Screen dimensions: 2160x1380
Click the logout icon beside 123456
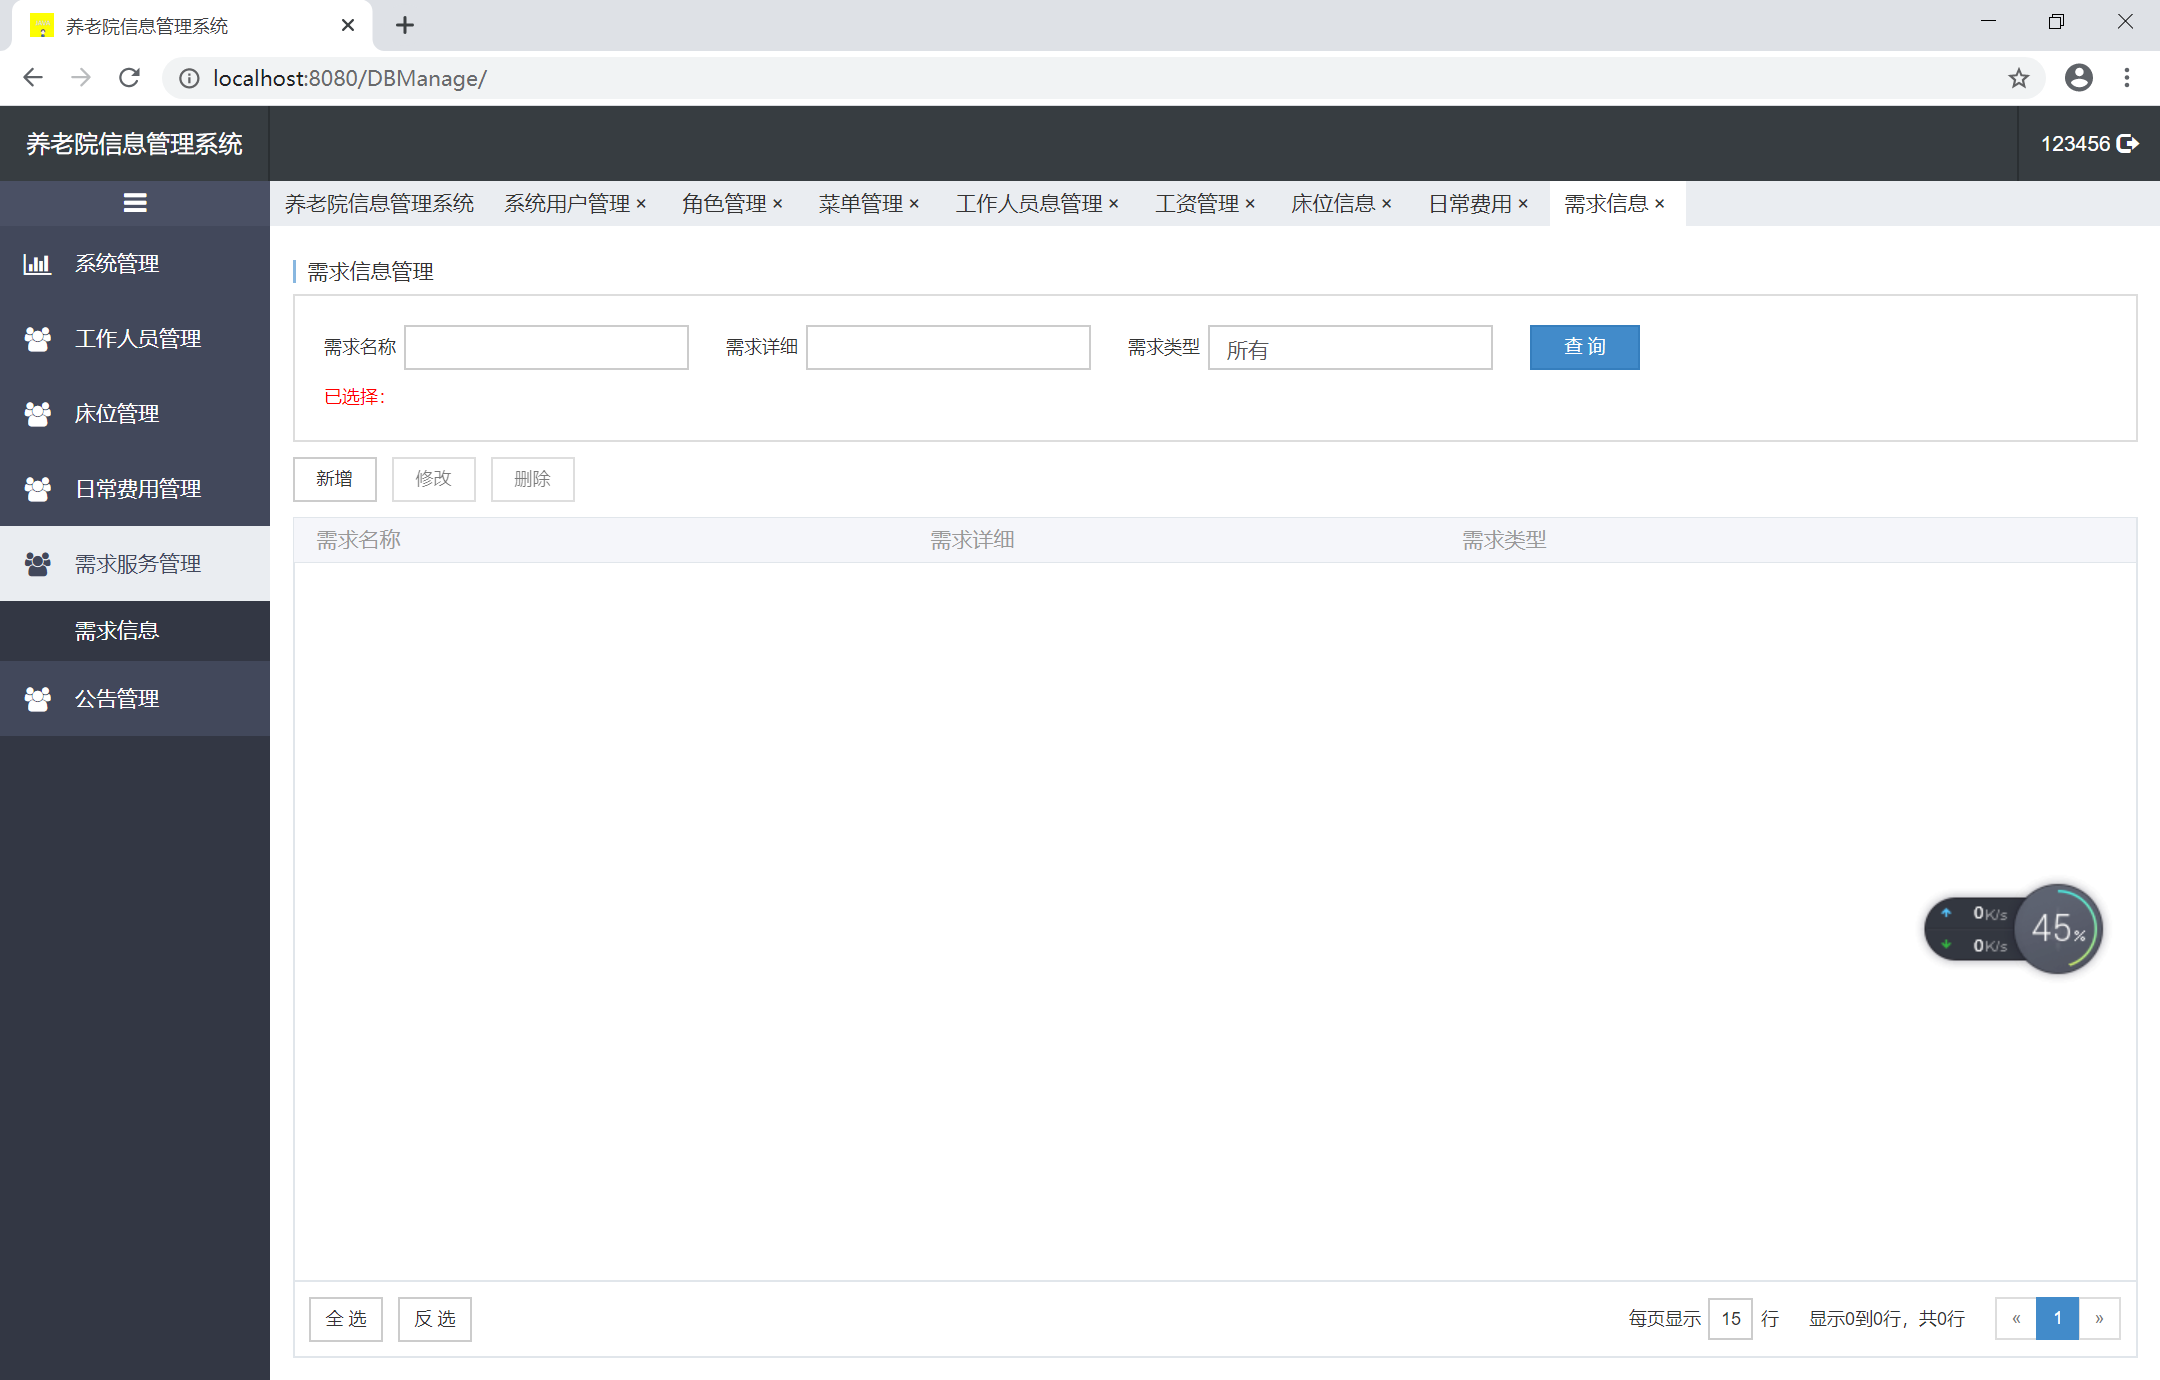2128,144
